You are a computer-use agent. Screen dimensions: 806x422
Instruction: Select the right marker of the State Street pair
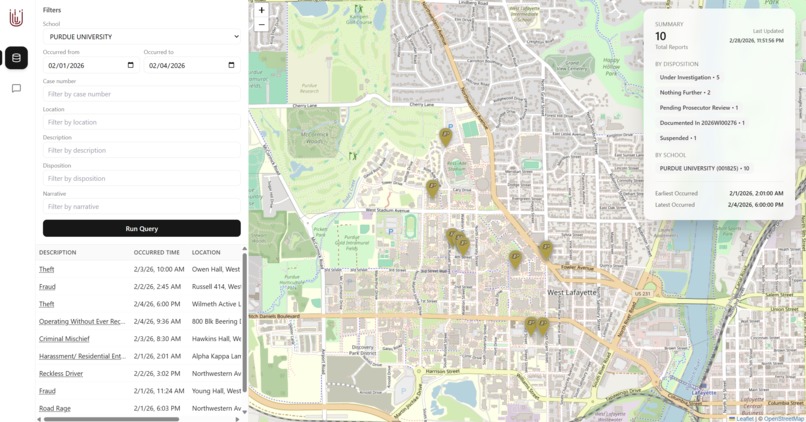[543, 326]
